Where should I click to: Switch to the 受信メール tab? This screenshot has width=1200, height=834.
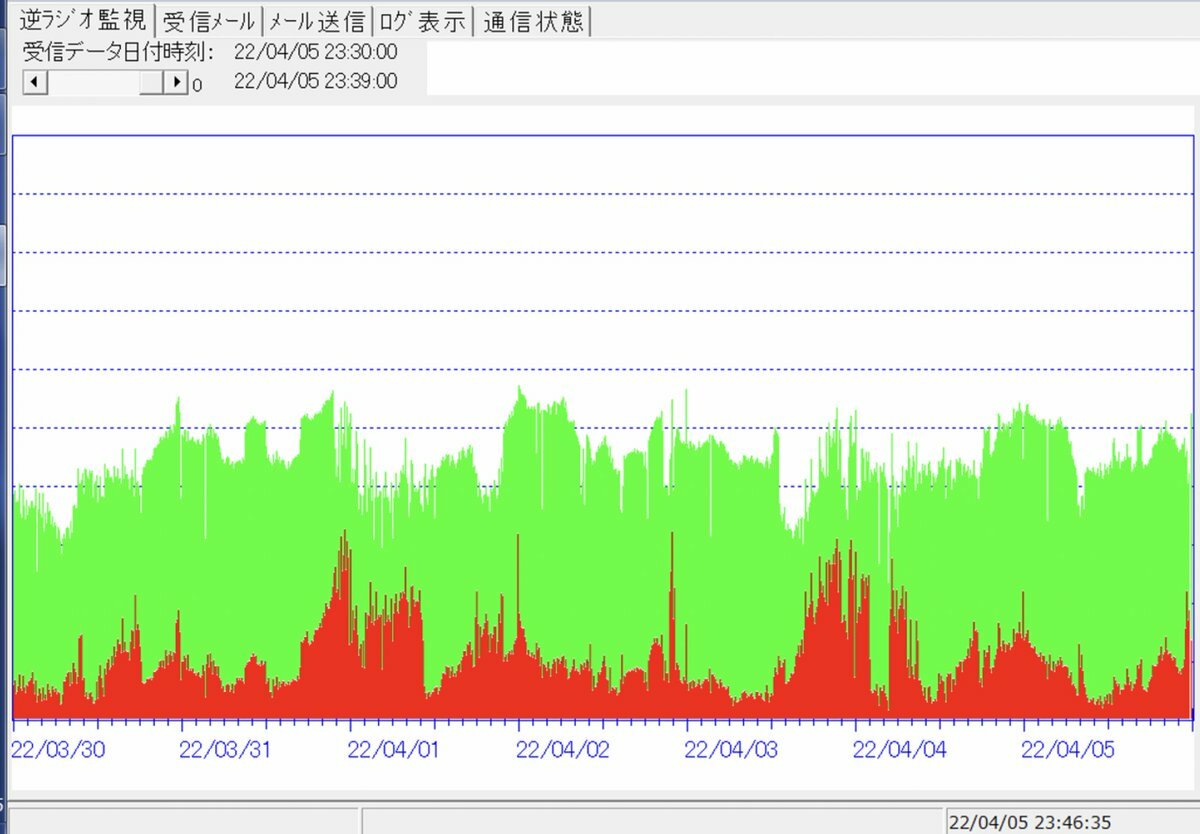208,21
